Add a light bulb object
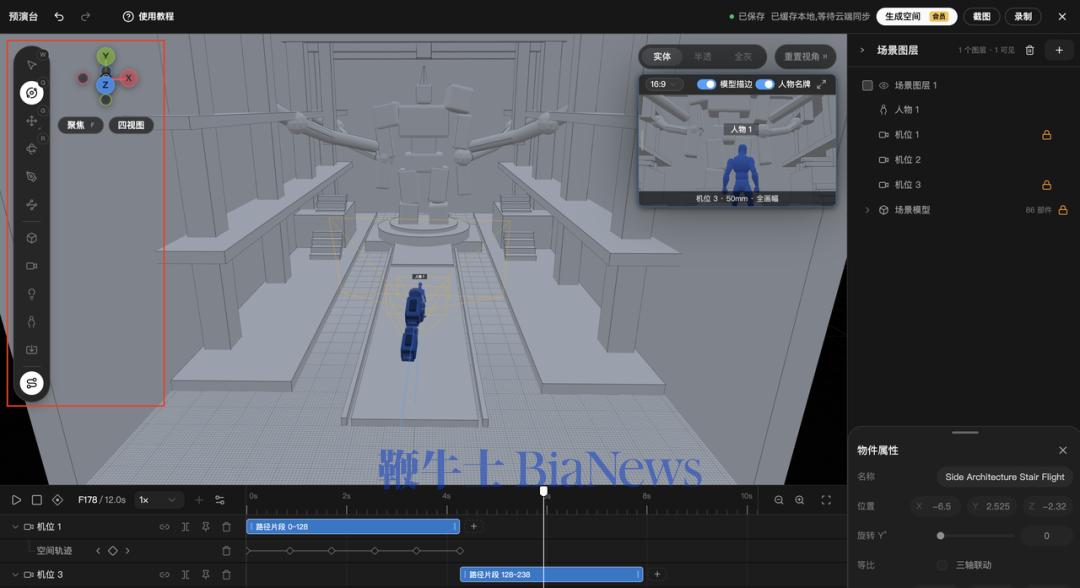This screenshot has height=588, width=1080. click(31, 294)
